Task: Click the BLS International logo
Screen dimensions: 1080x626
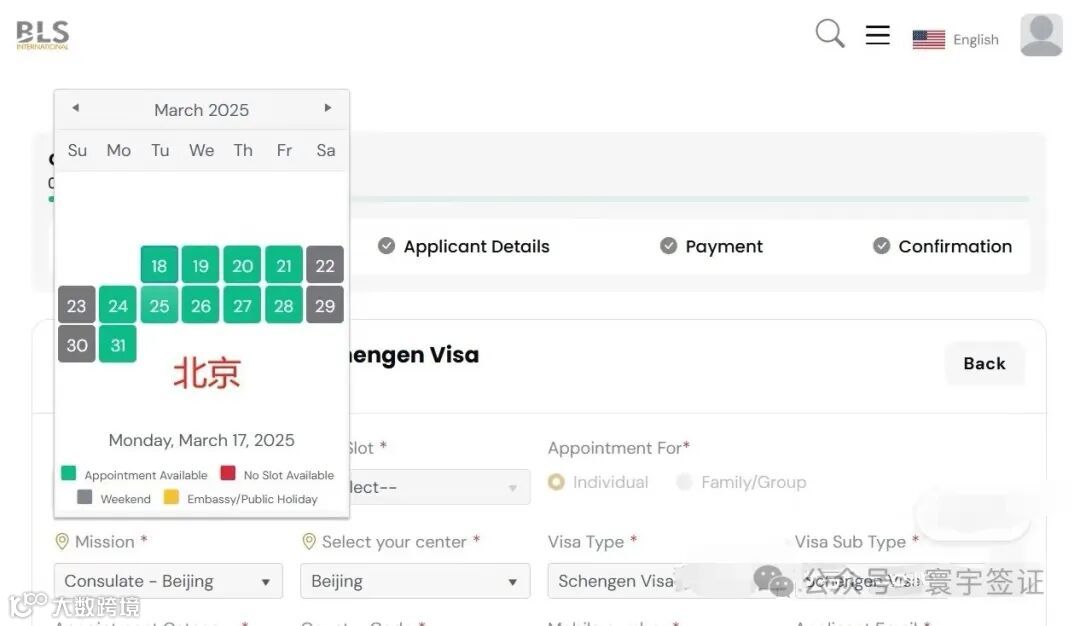Action: click(x=43, y=34)
